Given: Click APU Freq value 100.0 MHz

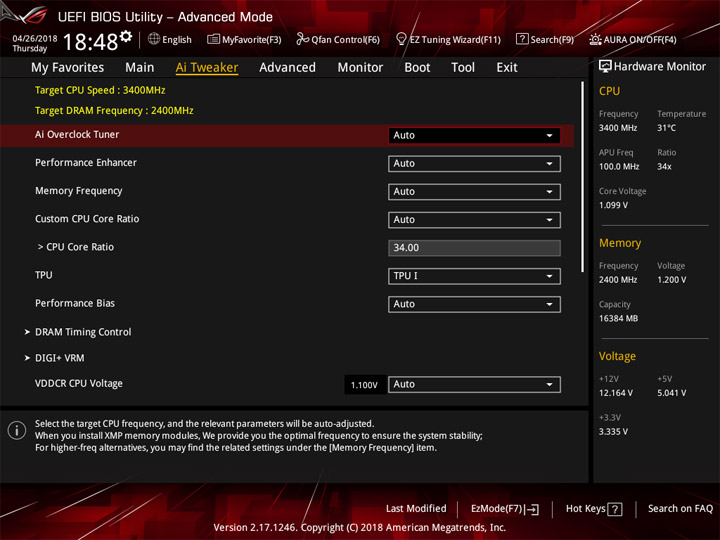Looking at the screenshot, I should point(619,167).
